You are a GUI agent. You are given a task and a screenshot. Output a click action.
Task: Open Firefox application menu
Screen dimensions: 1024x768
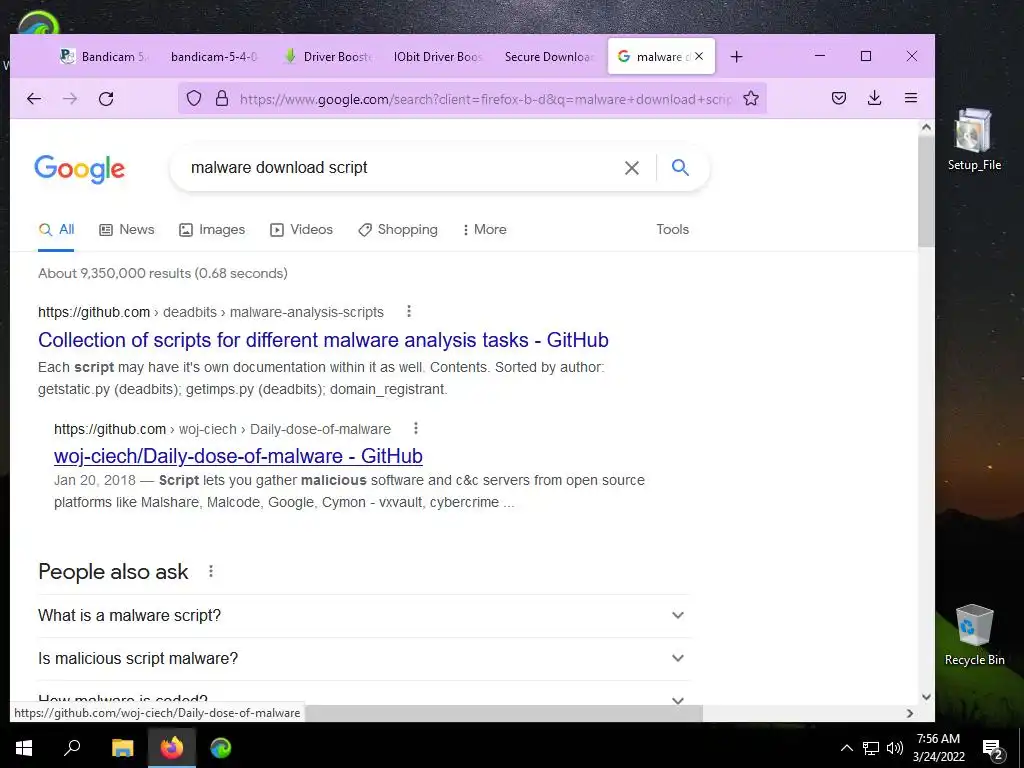tap(911, 99)
